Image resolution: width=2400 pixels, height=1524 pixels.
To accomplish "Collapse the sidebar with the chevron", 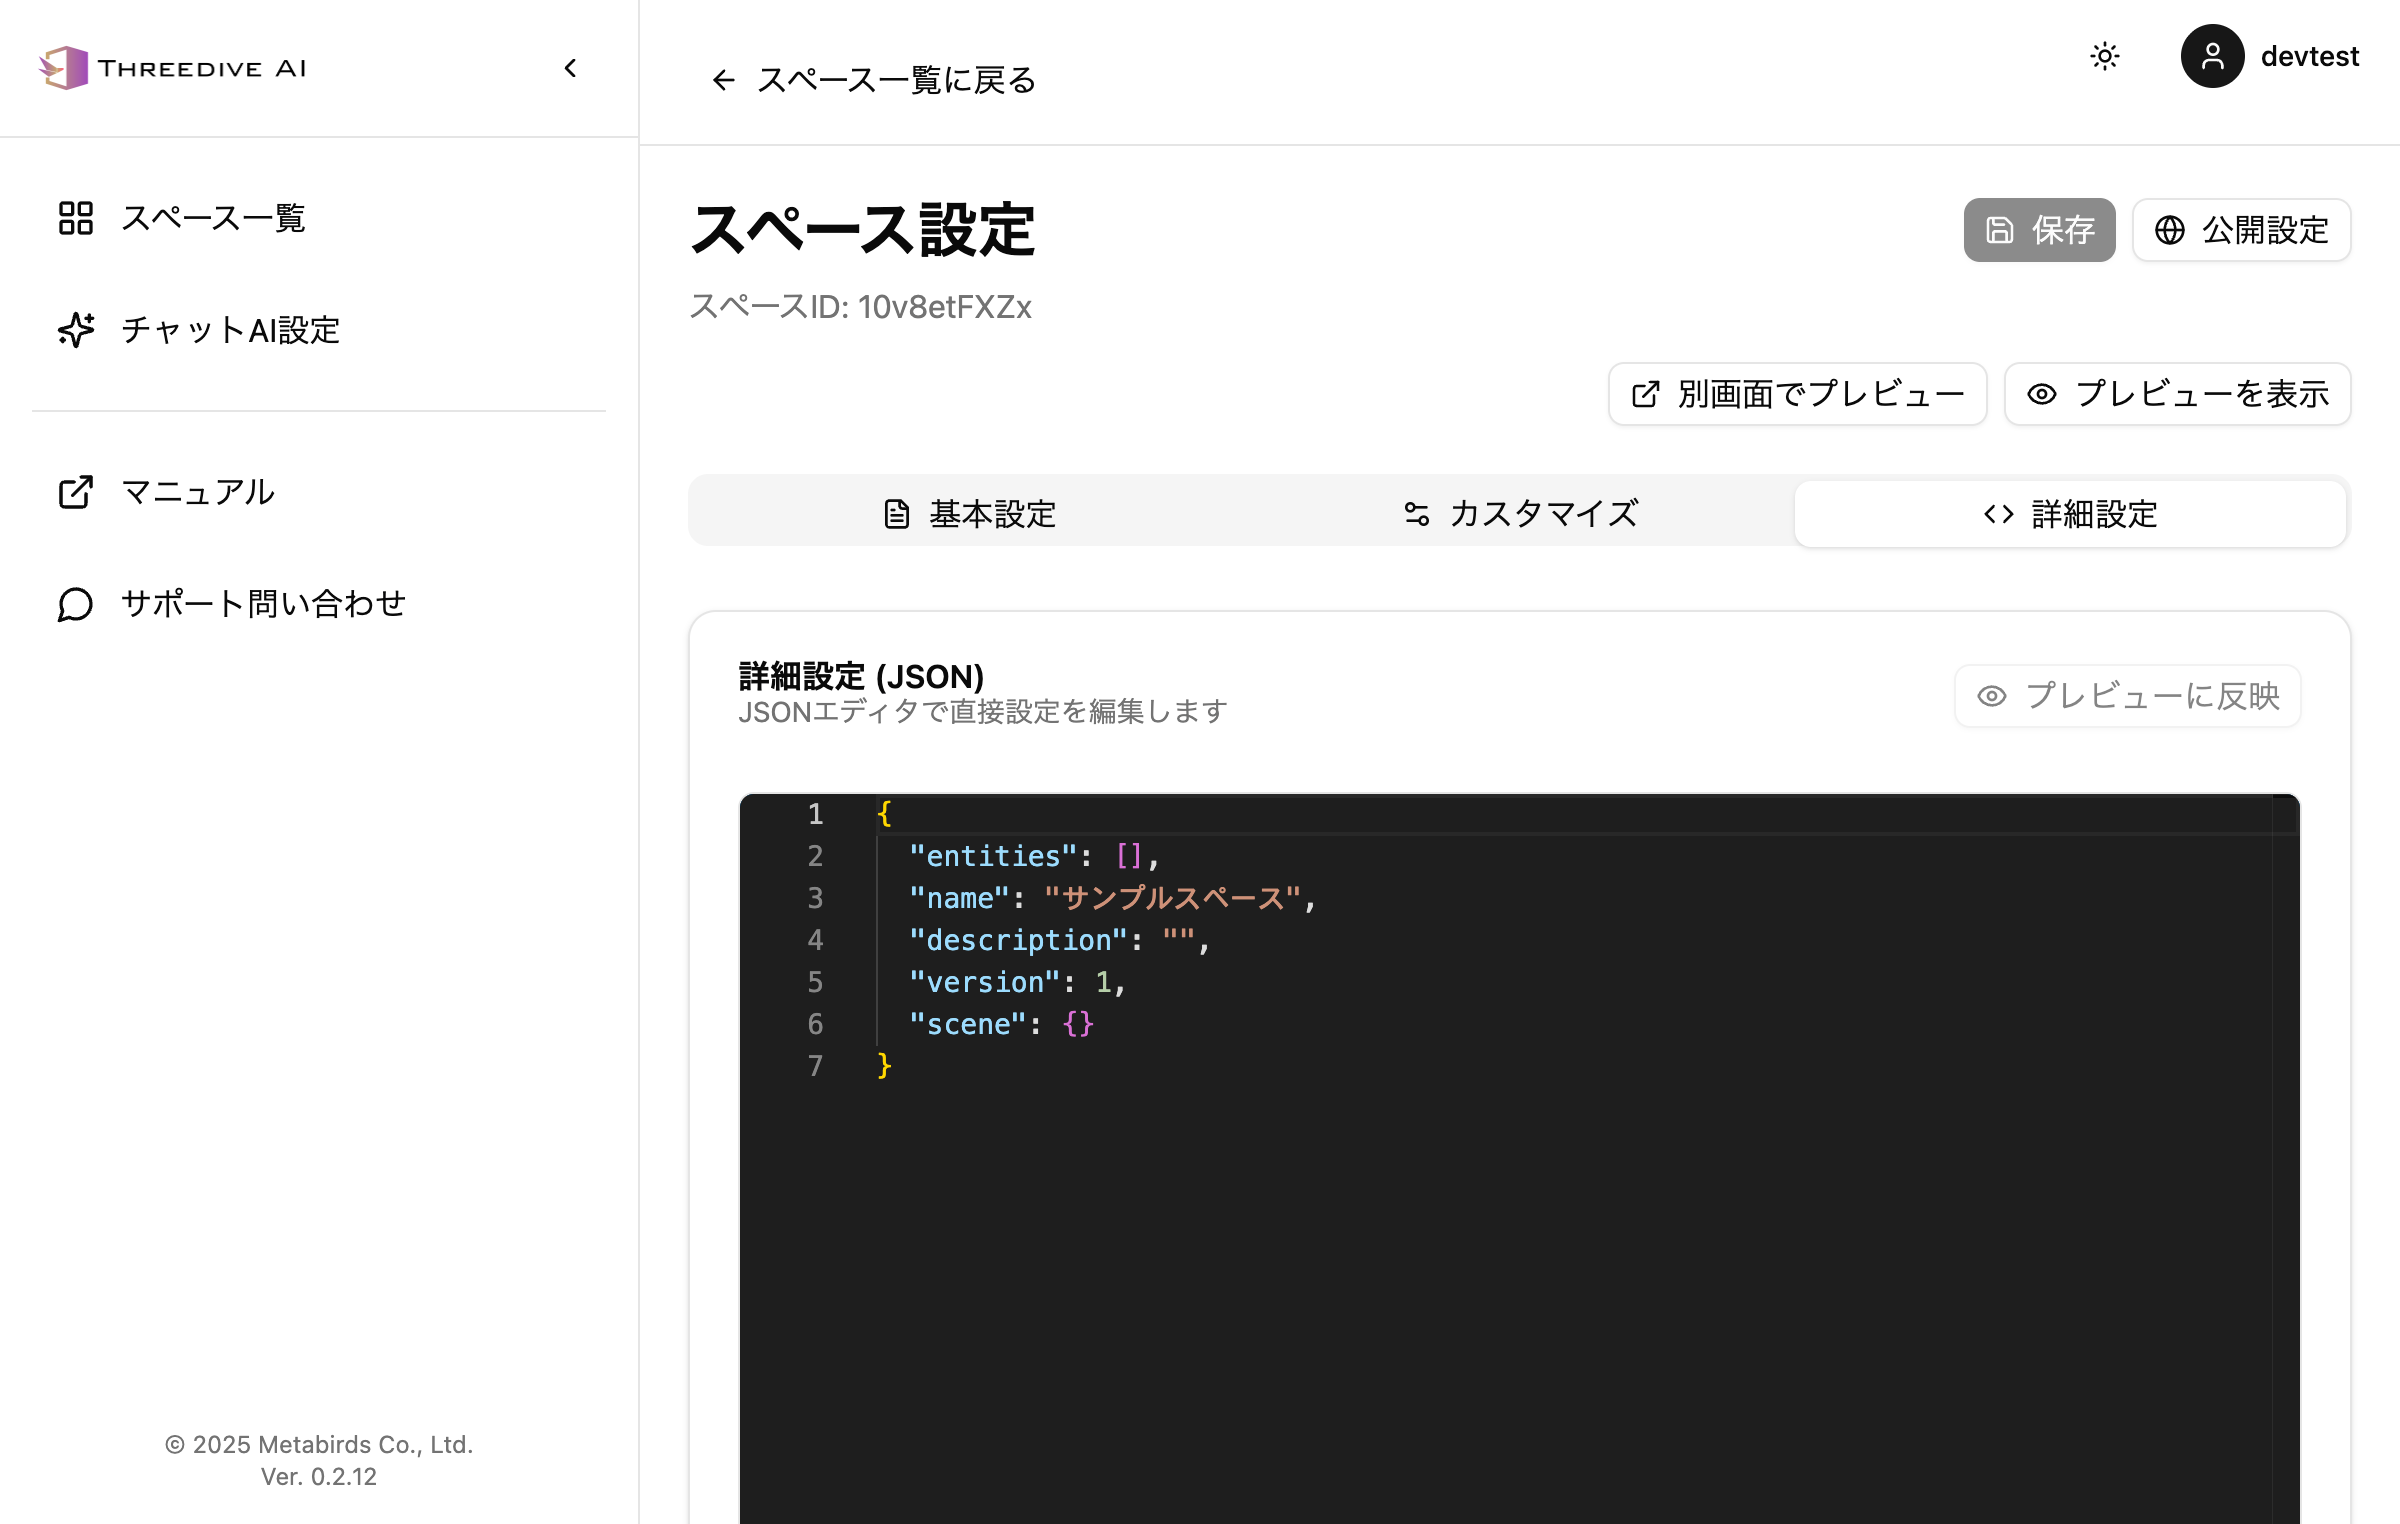I will coord(570,68).
